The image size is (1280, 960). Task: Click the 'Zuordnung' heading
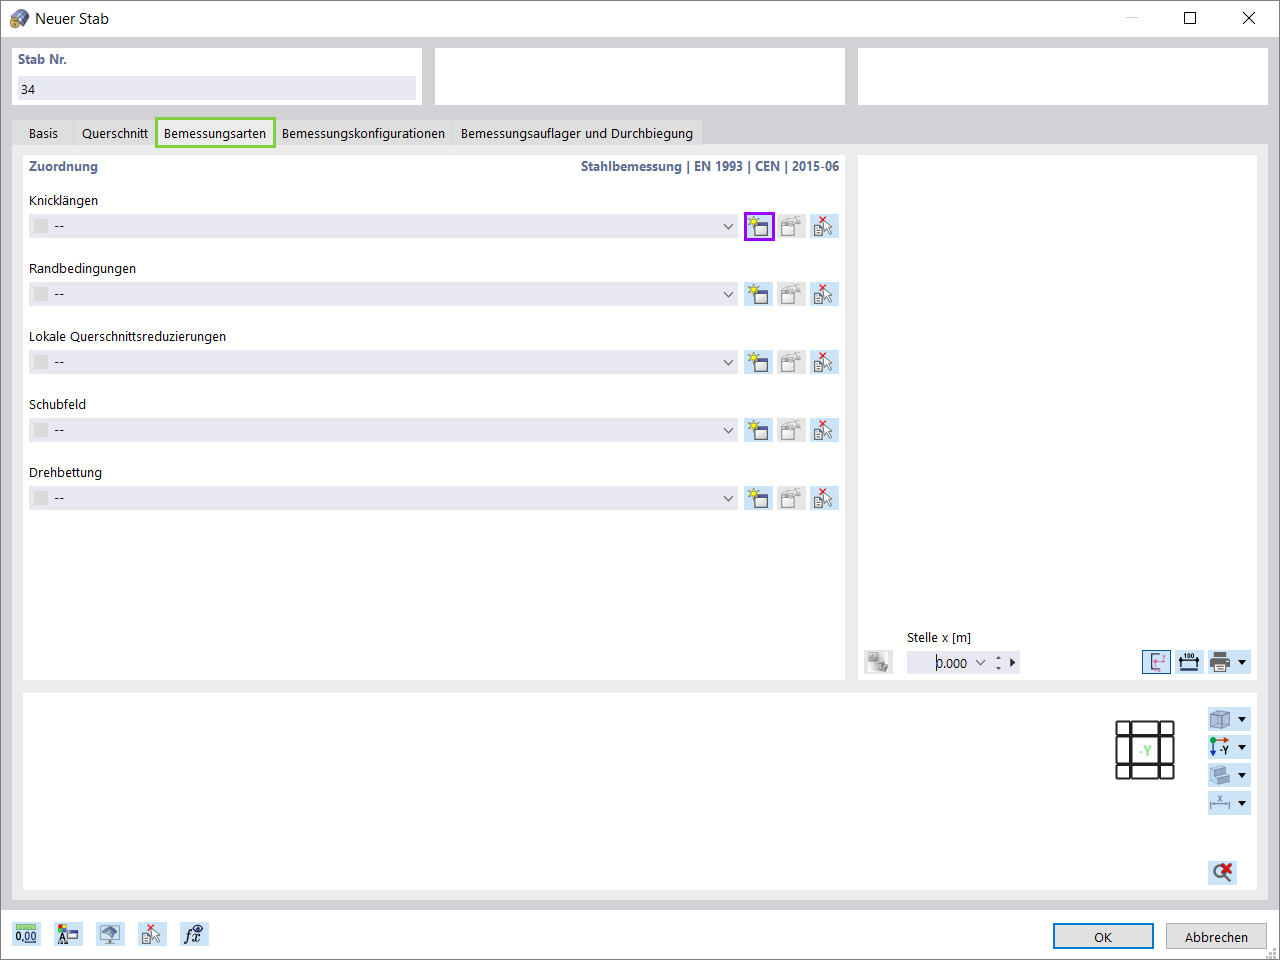(63, 167)
